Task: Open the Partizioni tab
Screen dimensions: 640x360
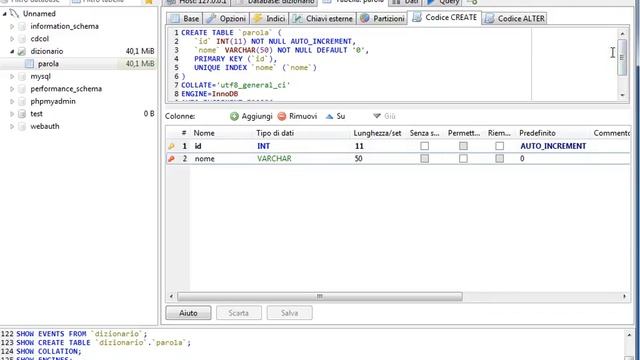Action: click(382, 18)
